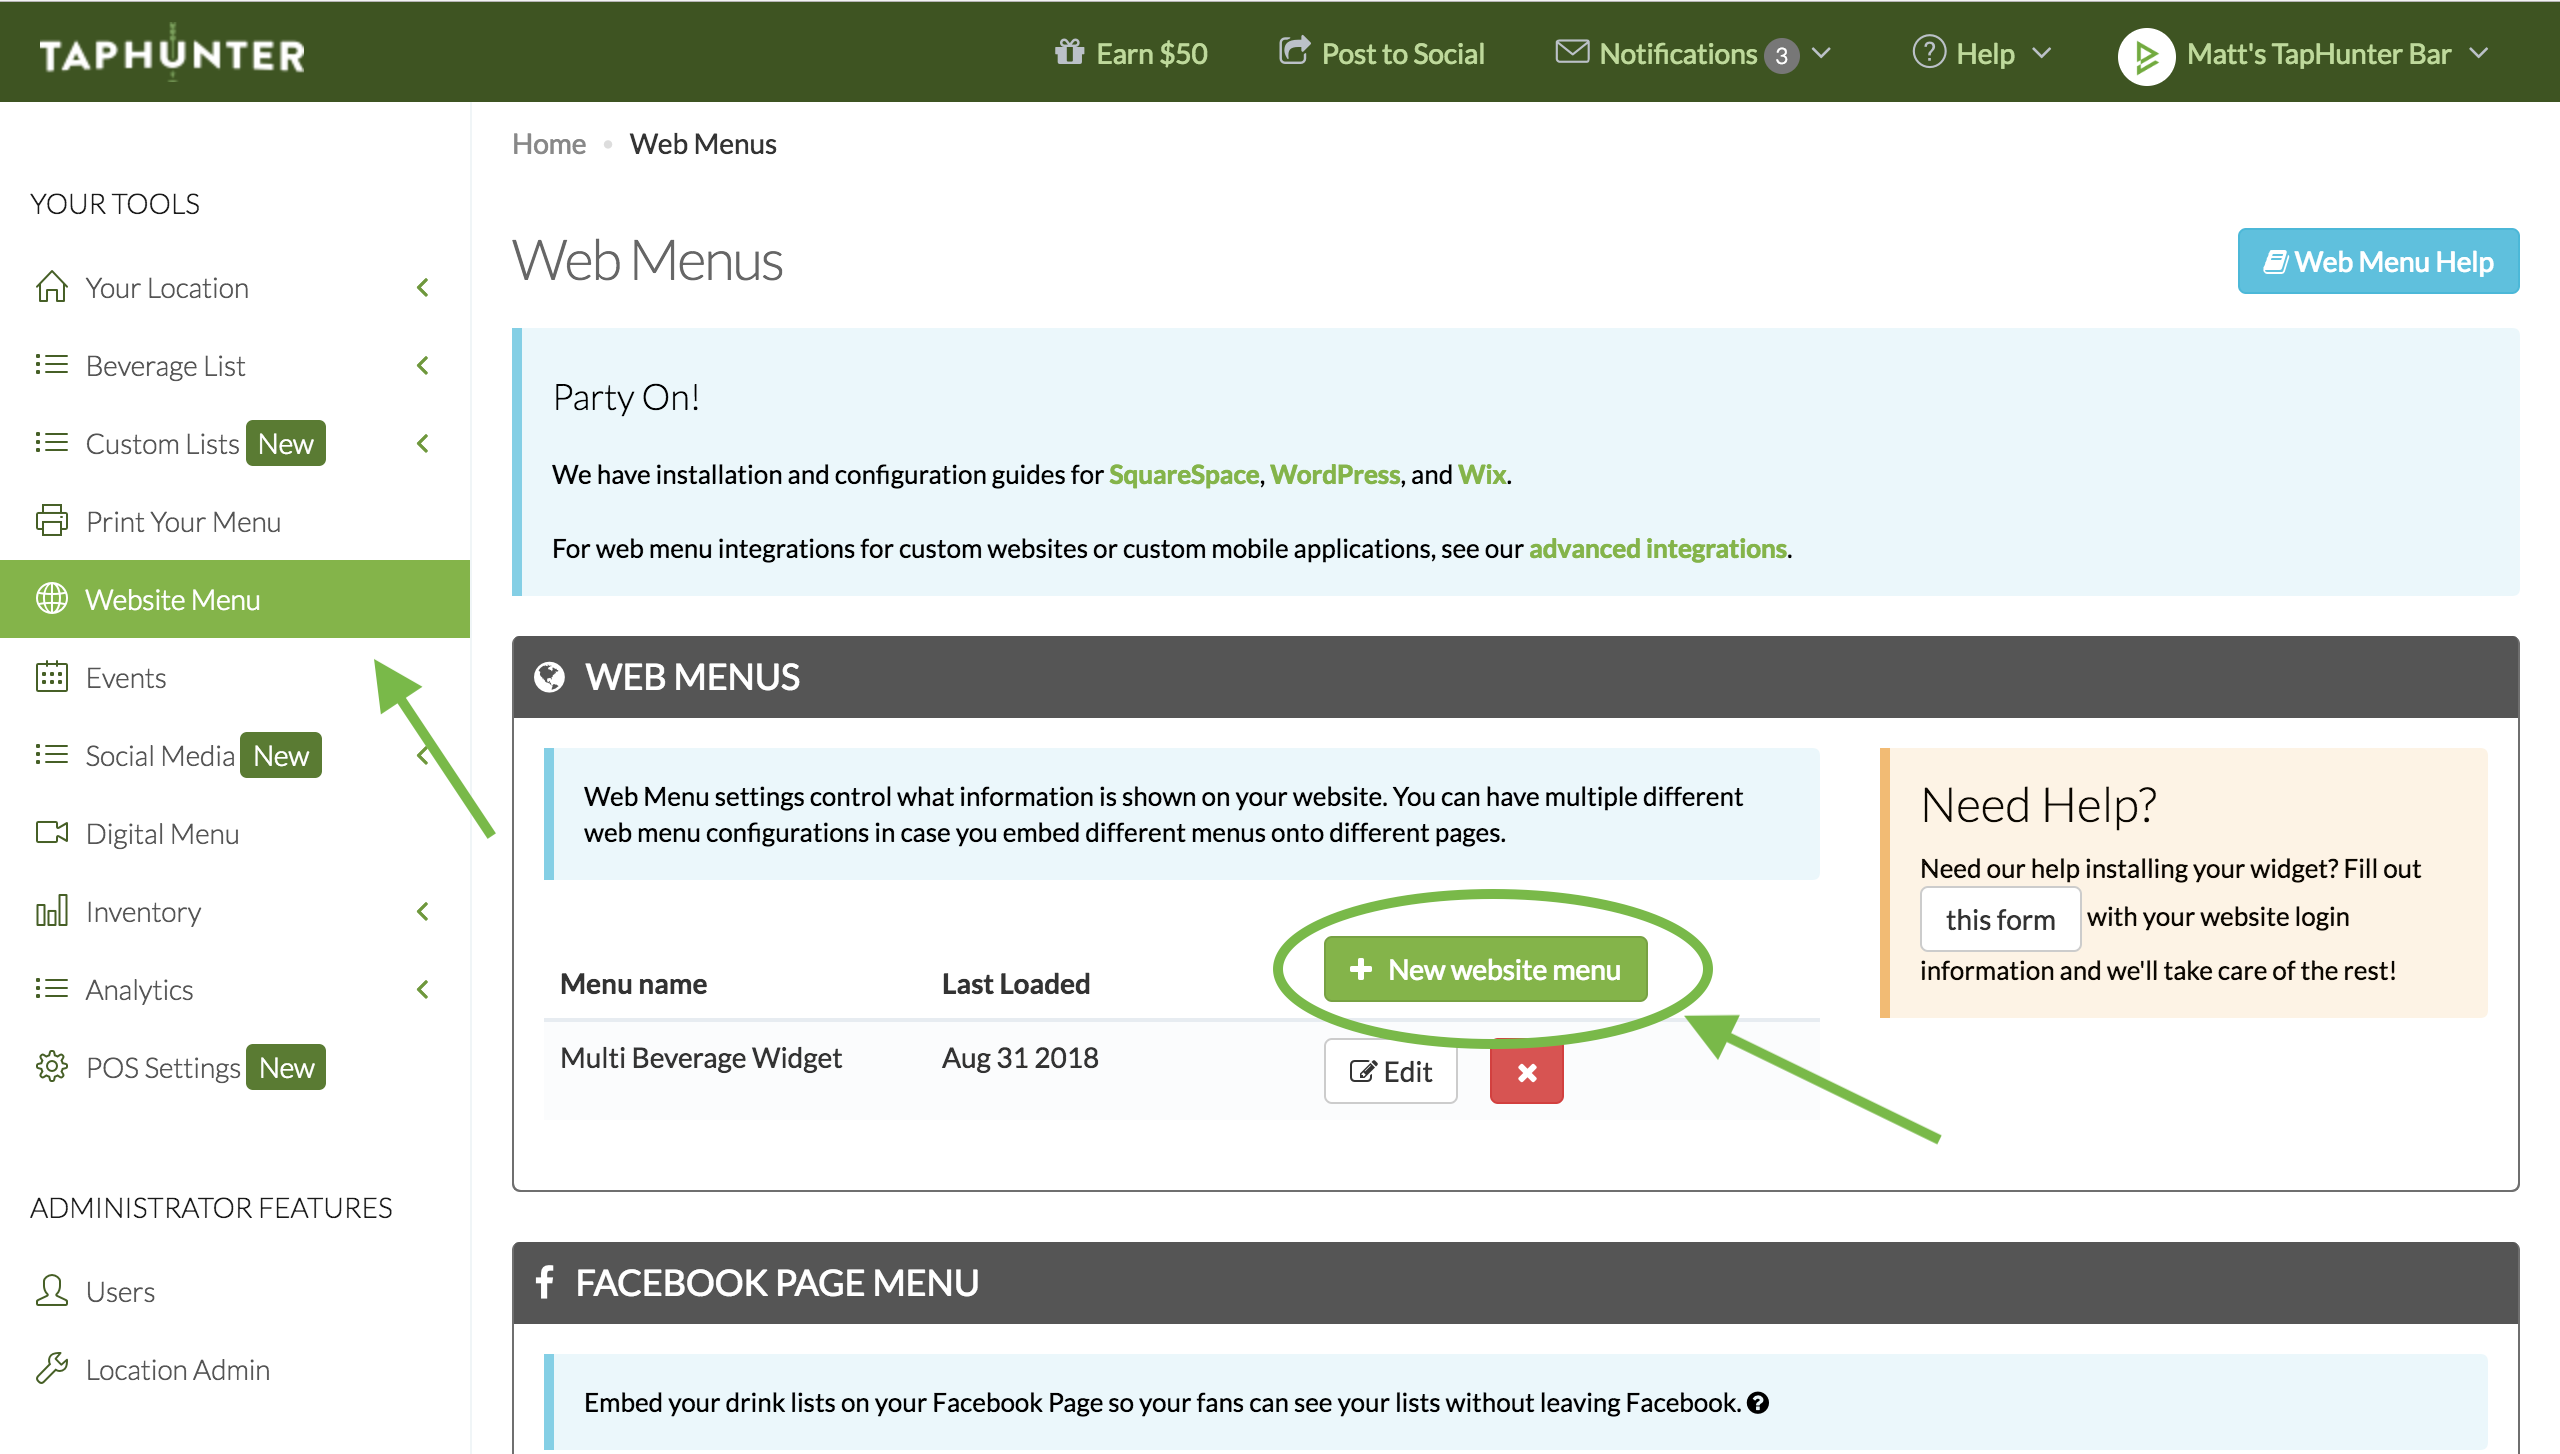Click the red delete X button
The width and height of the screenshot is (2560, 1454).
coord(1526,1072)
